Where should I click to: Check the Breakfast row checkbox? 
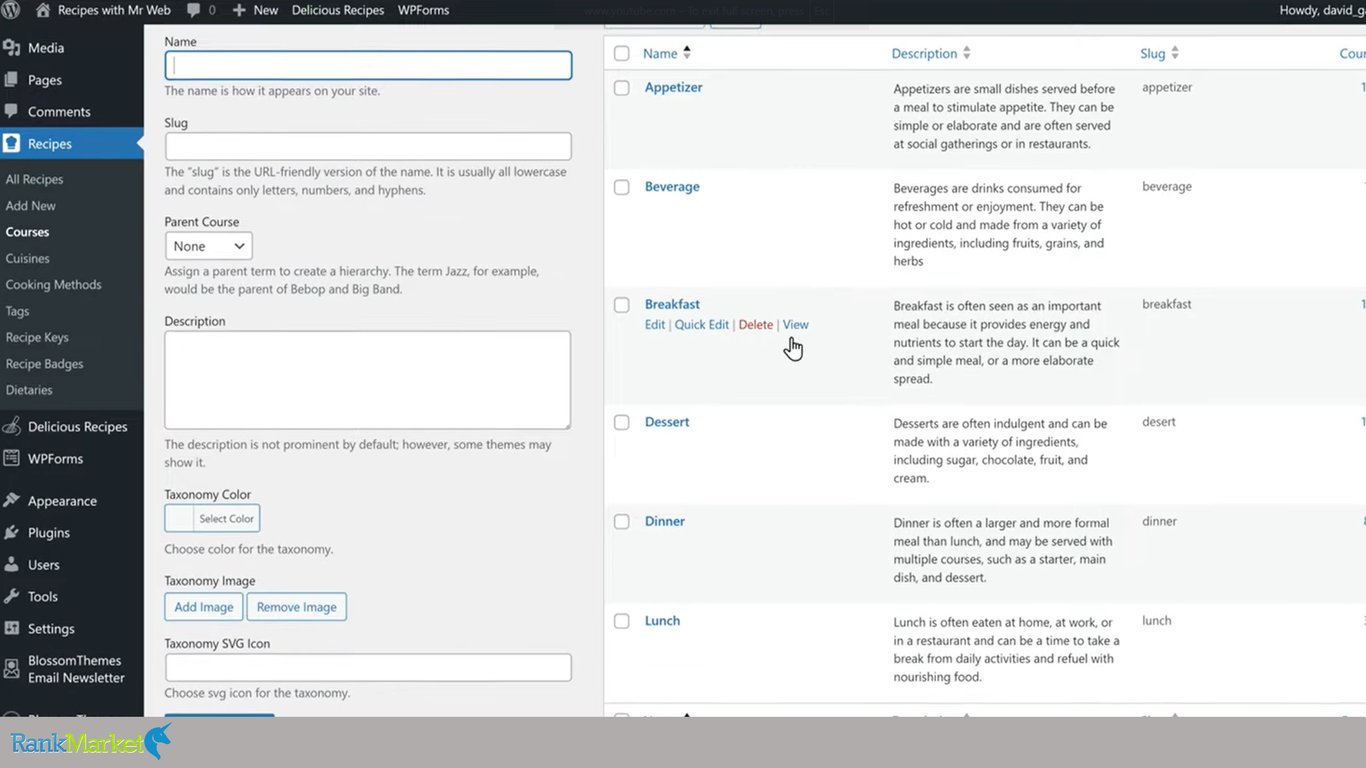tap(622, 305)
